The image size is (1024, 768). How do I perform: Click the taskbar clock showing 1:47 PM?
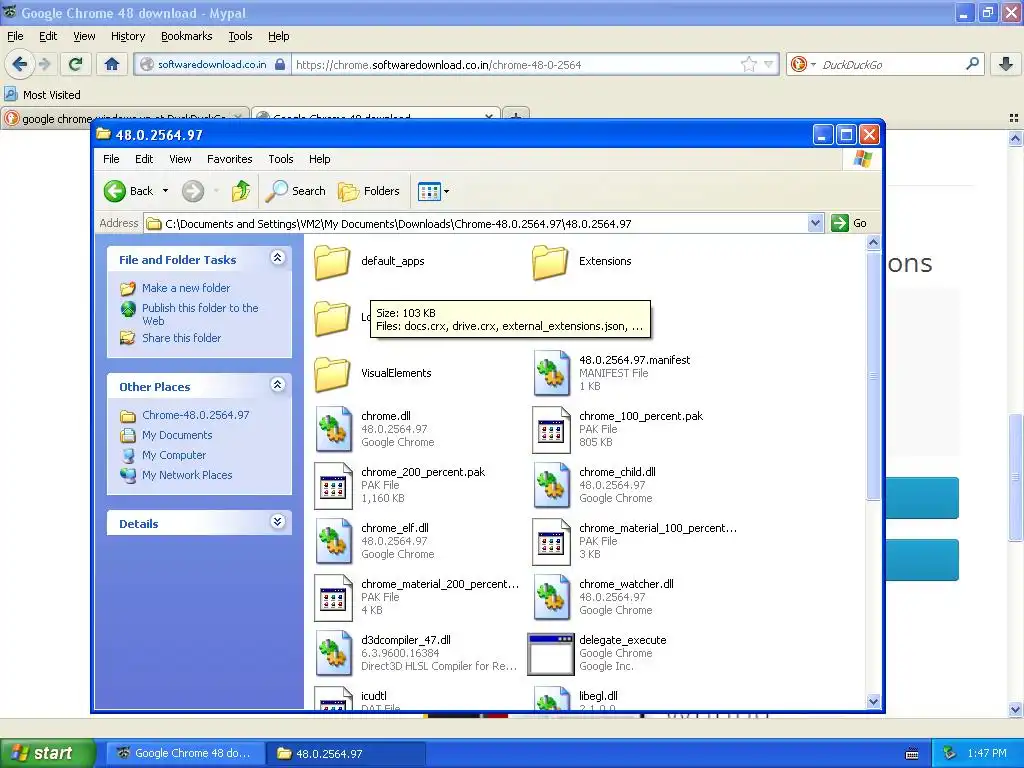pos(987,753)
